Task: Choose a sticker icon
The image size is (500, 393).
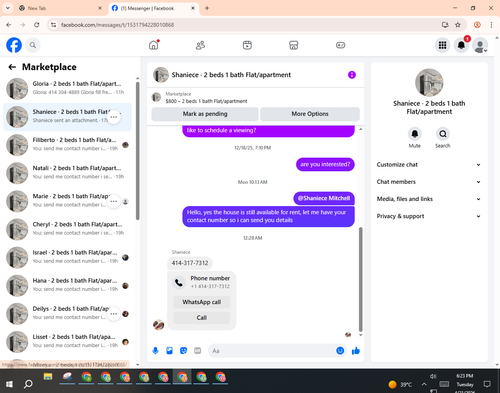Action: pyautogui.click(x=183, y=351)
